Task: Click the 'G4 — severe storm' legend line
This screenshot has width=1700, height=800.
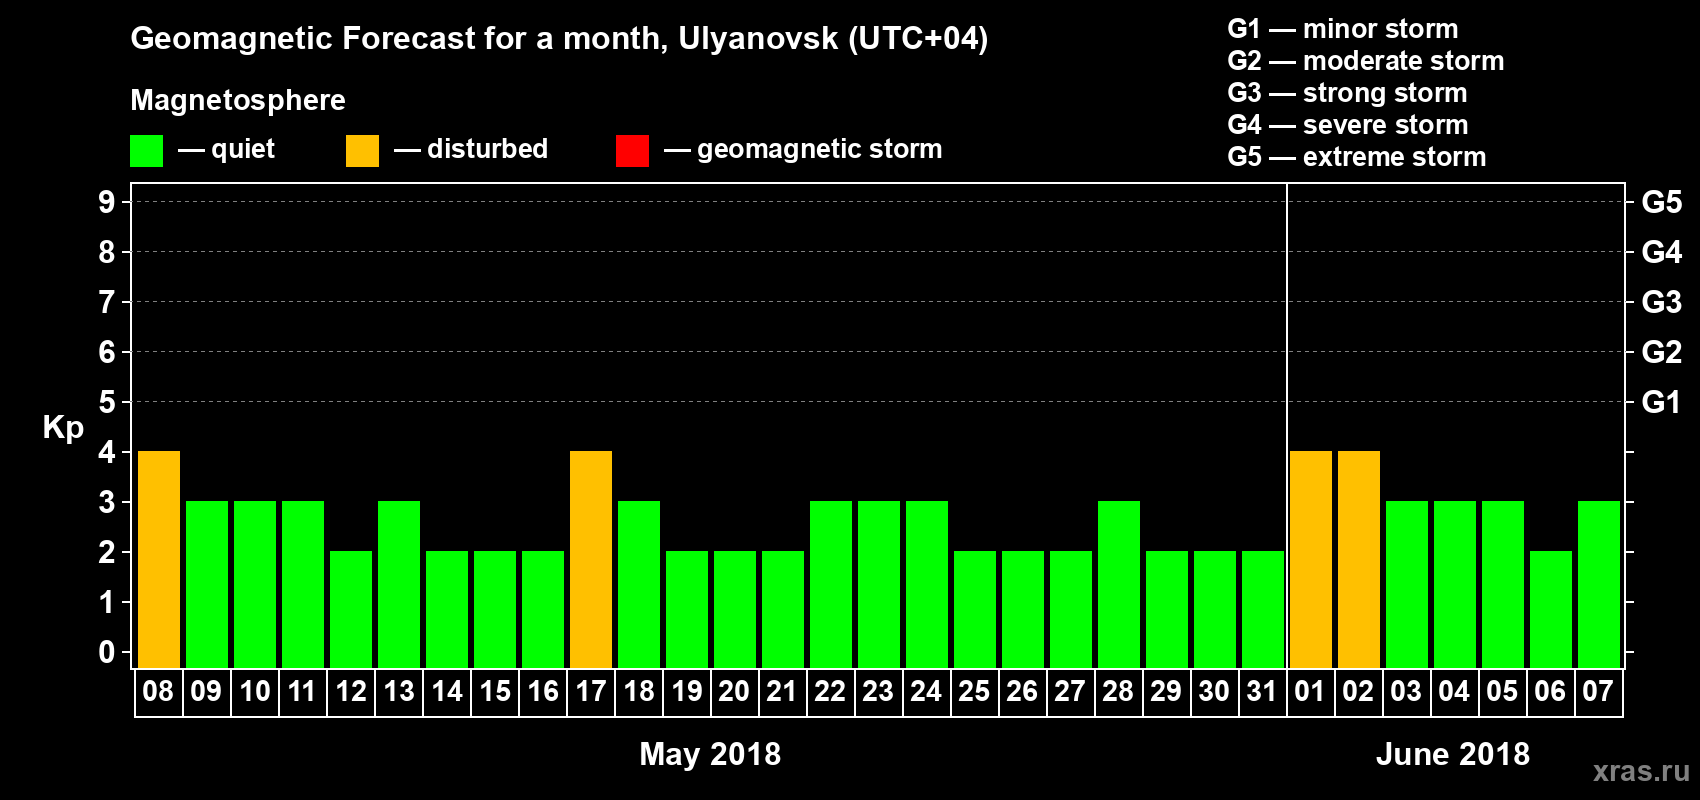Action: (x=1348, y=125)
